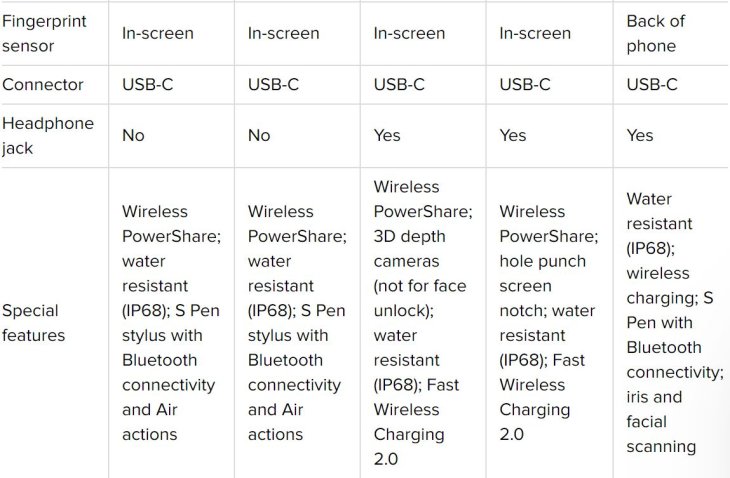Click the leftmost "USB-C" connector cell
730x478 pixels.
(147, 84)
